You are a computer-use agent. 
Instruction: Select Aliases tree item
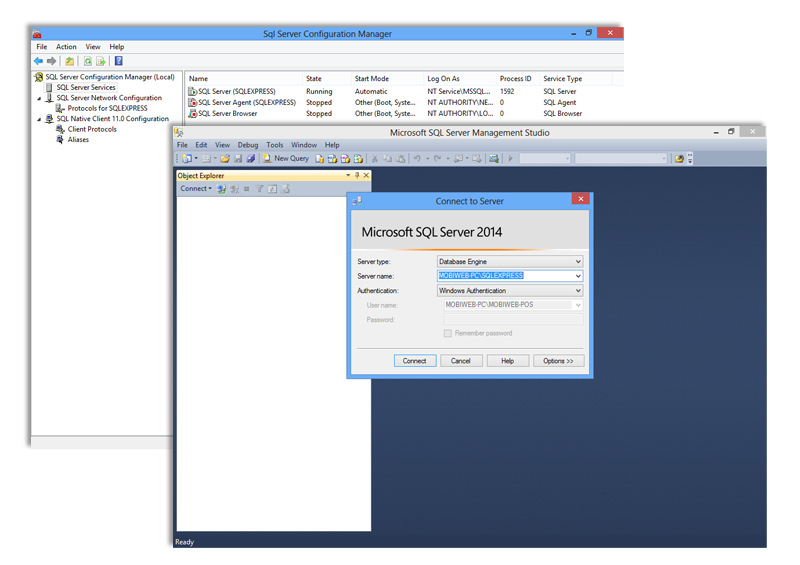tap(78, 139)
